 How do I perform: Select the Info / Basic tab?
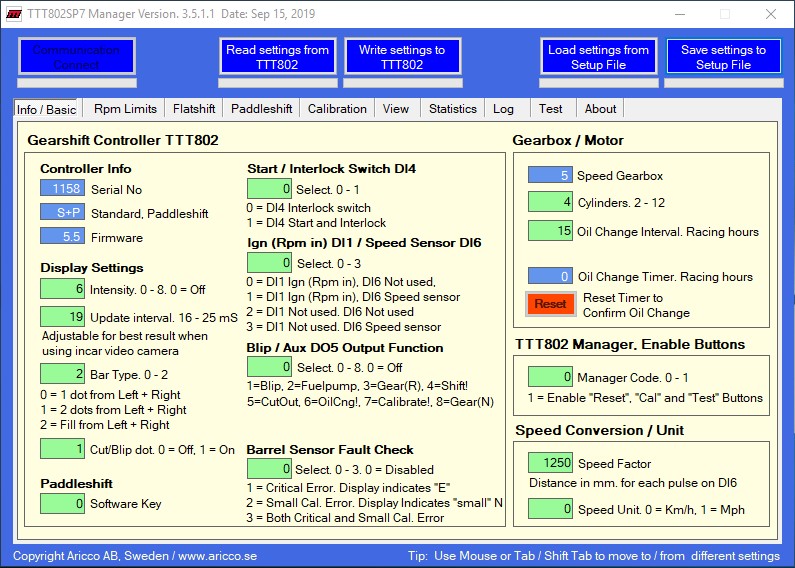click(x=46, y=109)
